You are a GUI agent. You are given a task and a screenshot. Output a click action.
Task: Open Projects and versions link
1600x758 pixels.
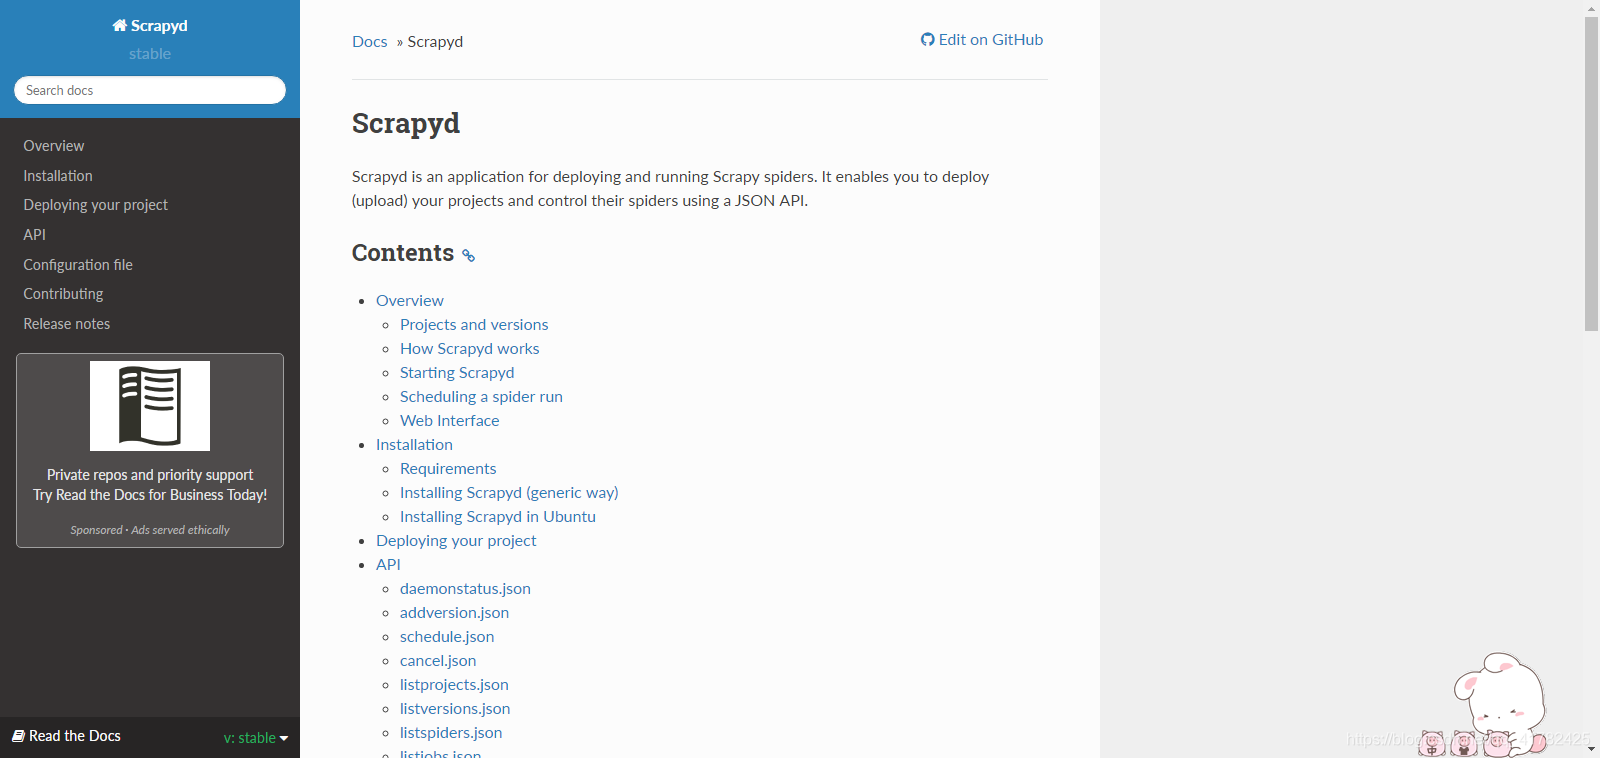(x=474, y=325)
